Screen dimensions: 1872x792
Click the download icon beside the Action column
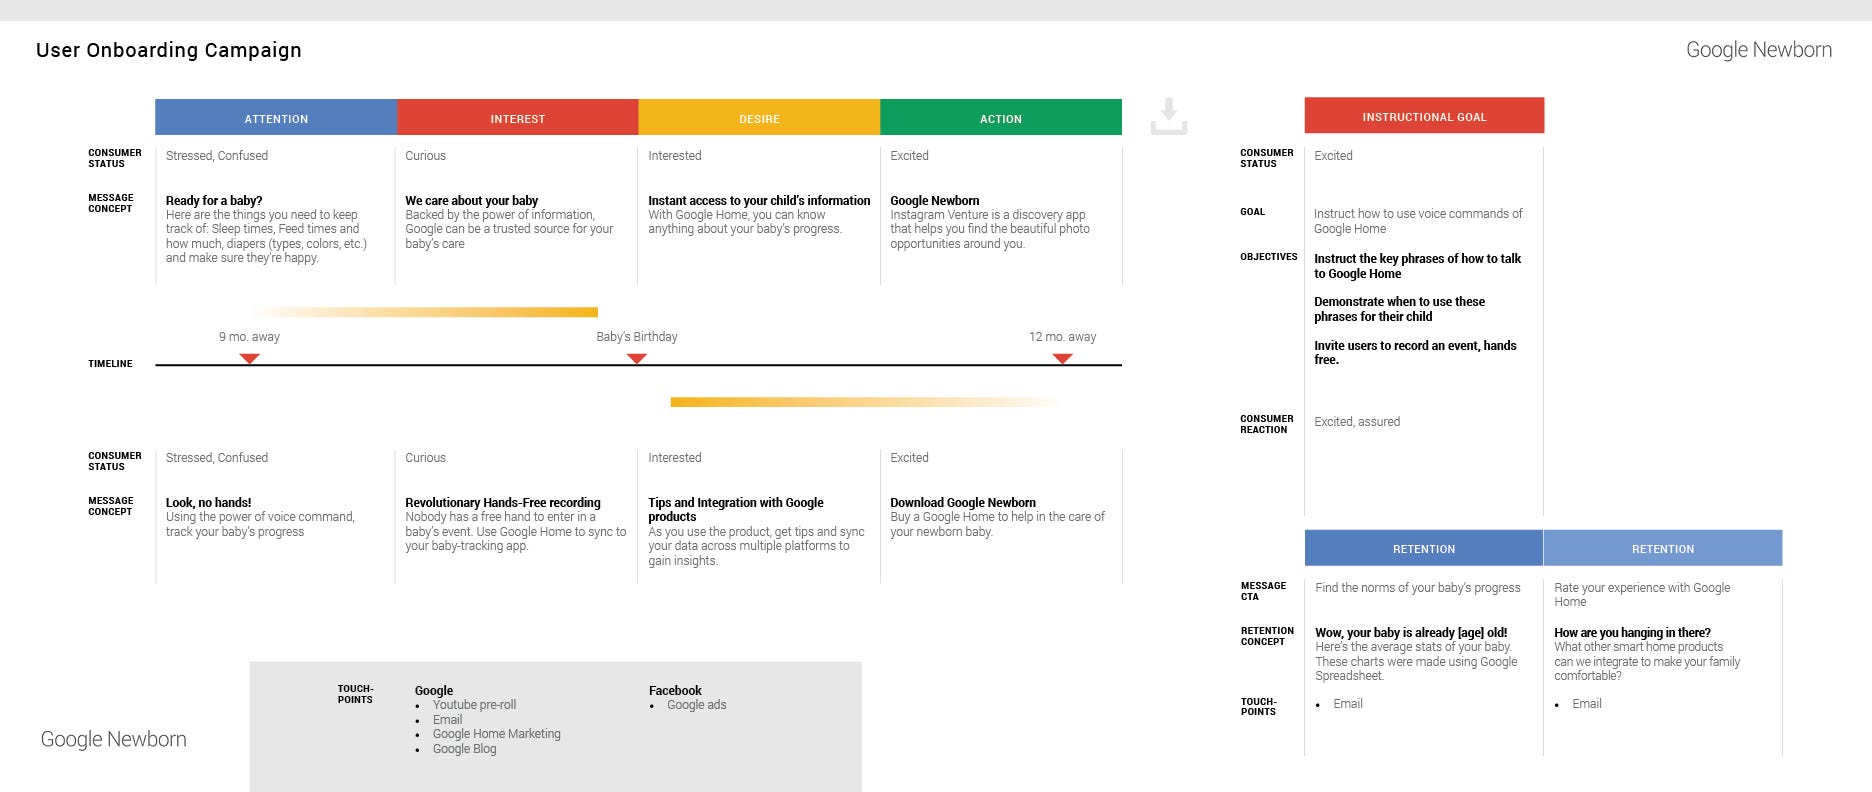[1168, 116]
